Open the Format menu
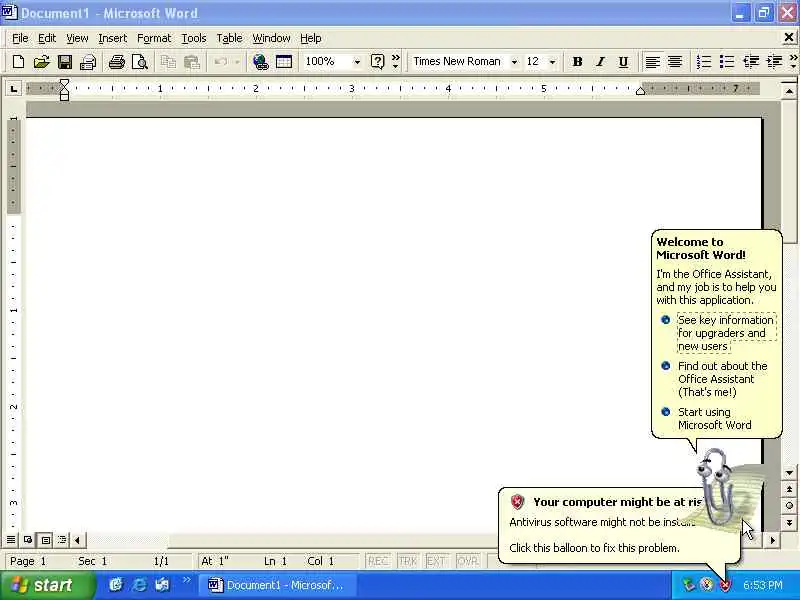800x600 pixels. pyautogui.click(x=154, y=38)
